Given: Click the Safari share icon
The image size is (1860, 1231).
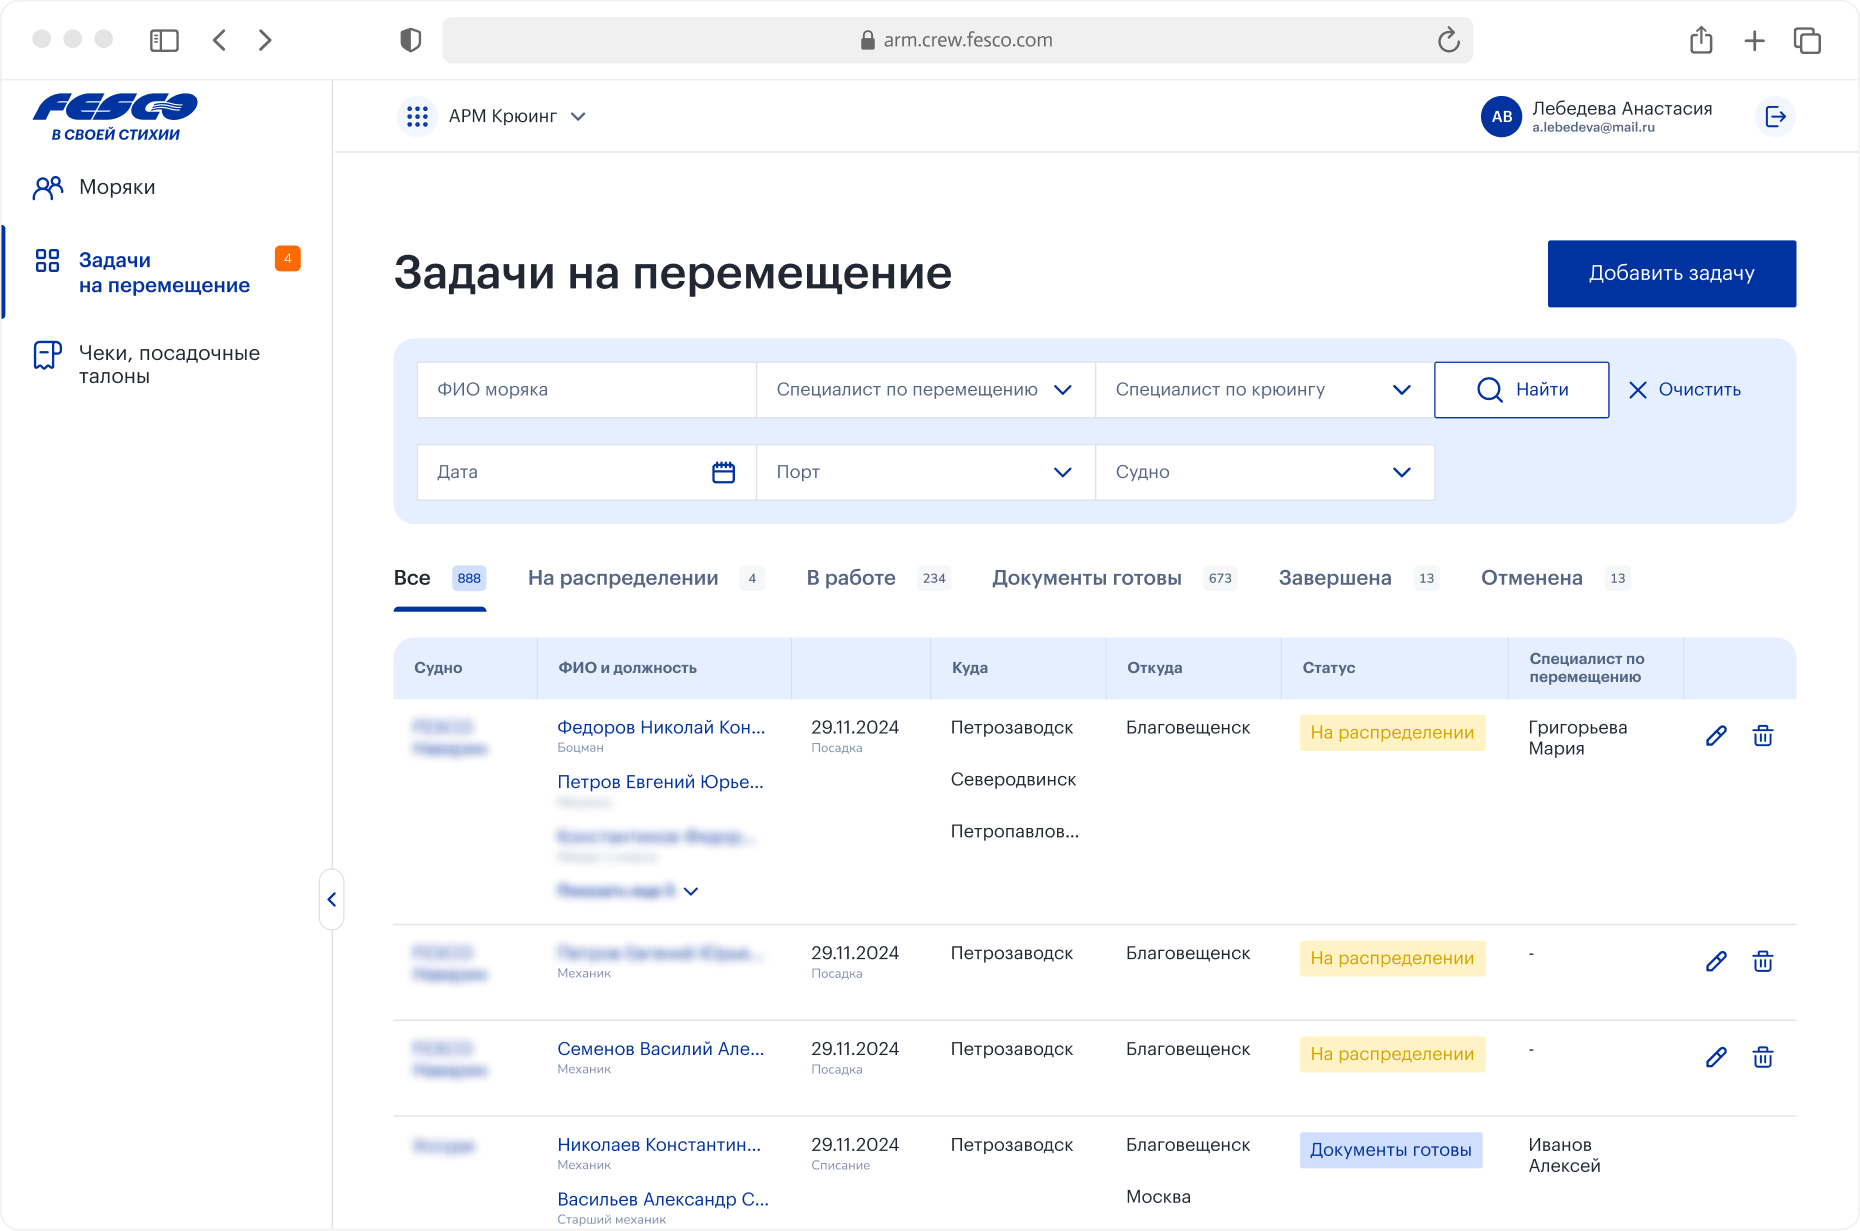Looking at the screenshot, I should coord(1700,40).
